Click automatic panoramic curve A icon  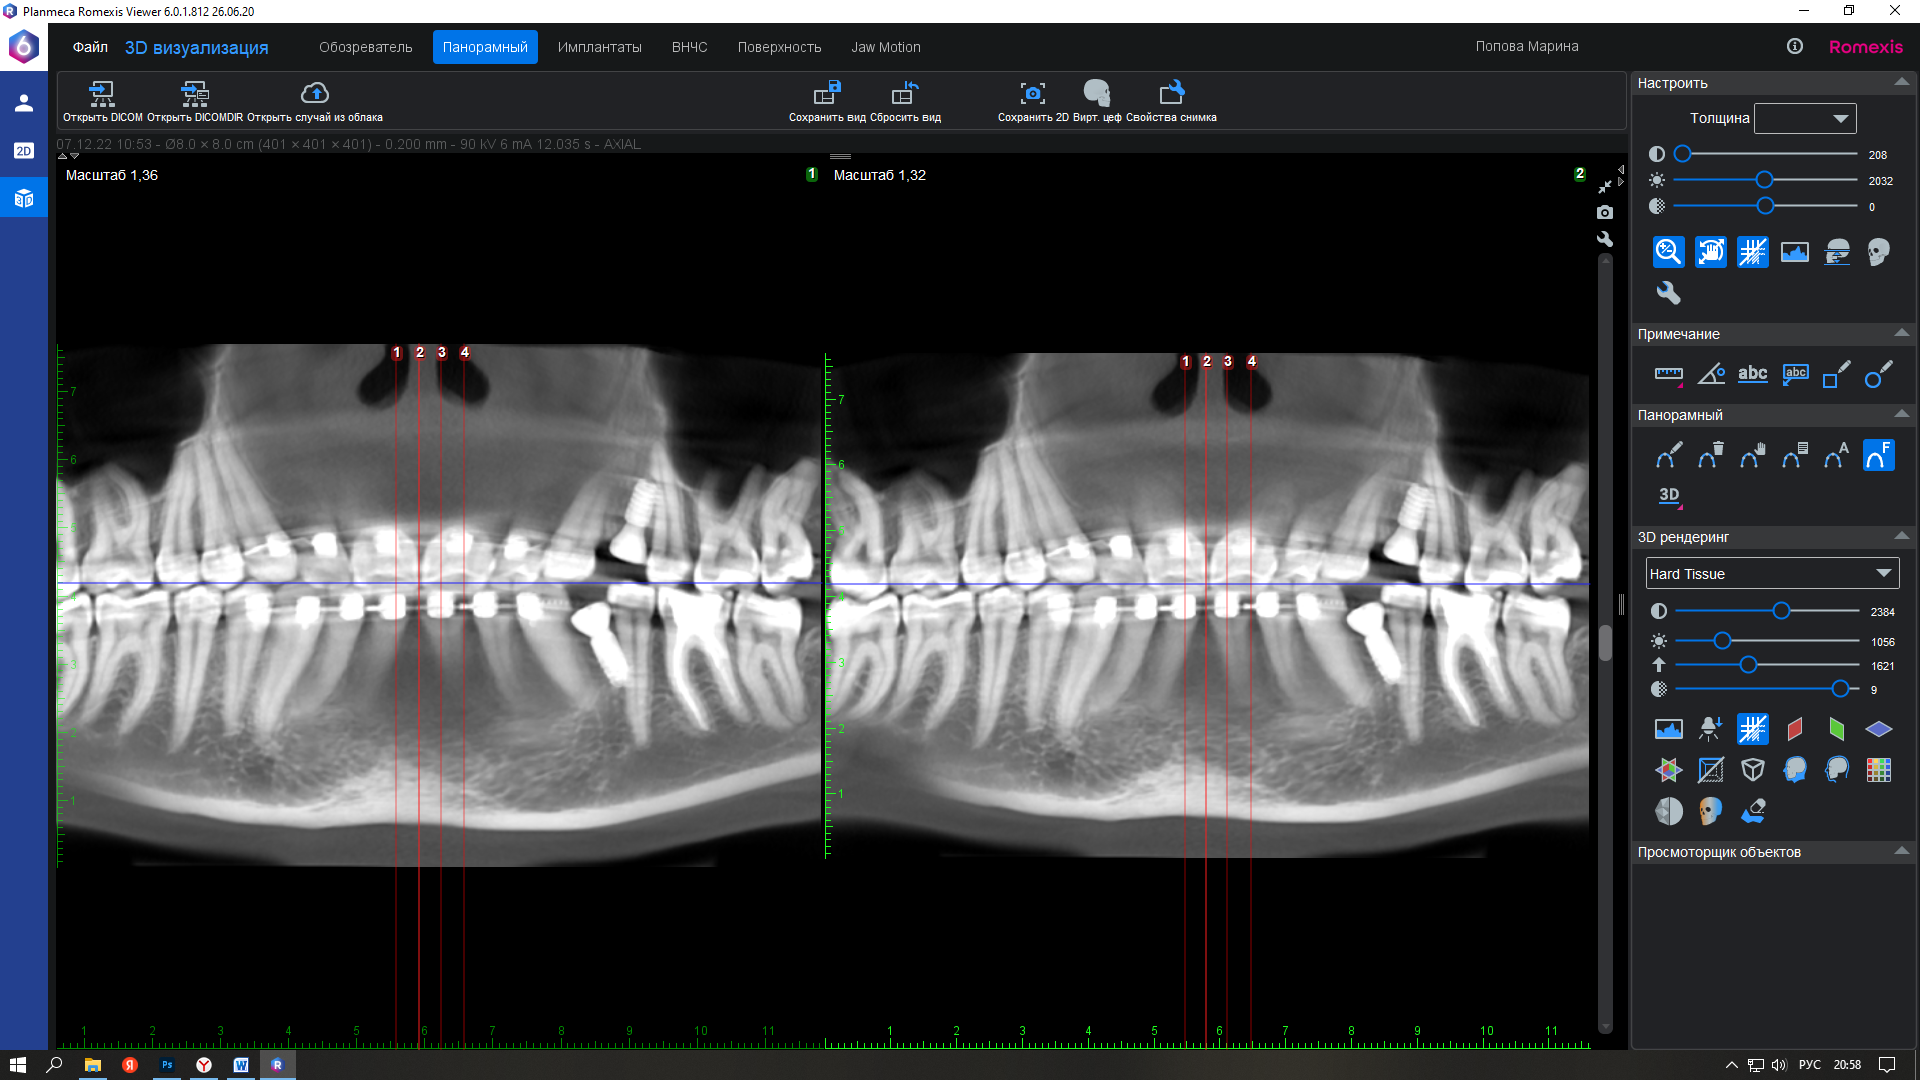coord(1836,455)
